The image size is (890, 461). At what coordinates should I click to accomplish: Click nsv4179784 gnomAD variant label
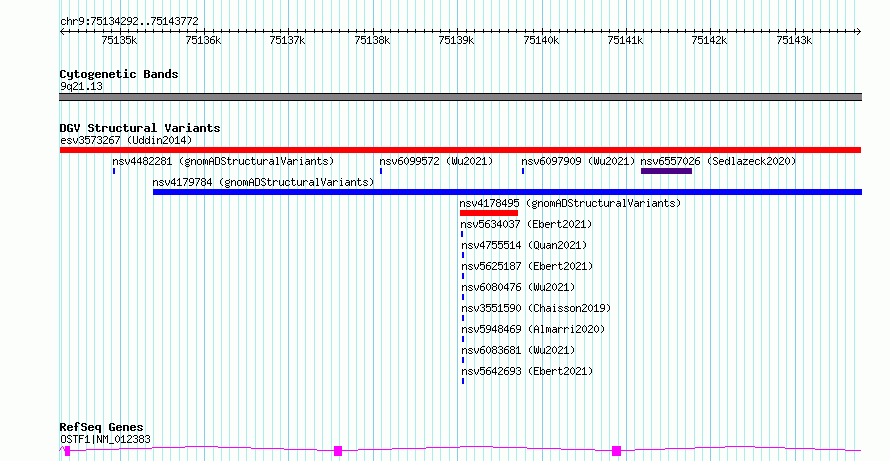point(263,182)
